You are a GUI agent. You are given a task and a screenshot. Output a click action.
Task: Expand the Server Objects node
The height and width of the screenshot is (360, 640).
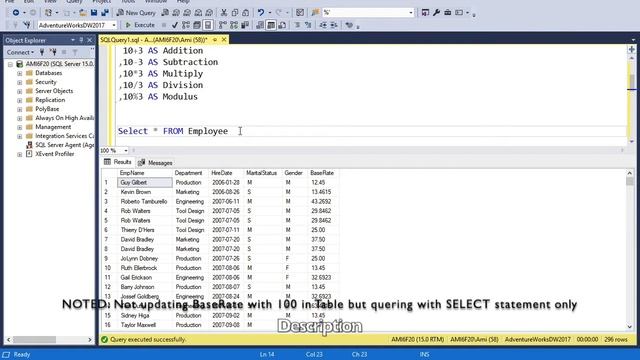coord(20,91)
